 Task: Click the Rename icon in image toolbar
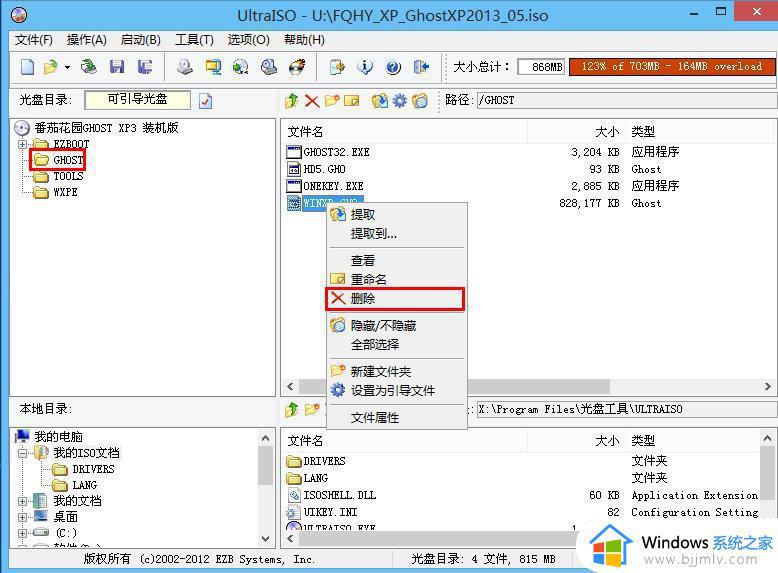click(352, 101)
